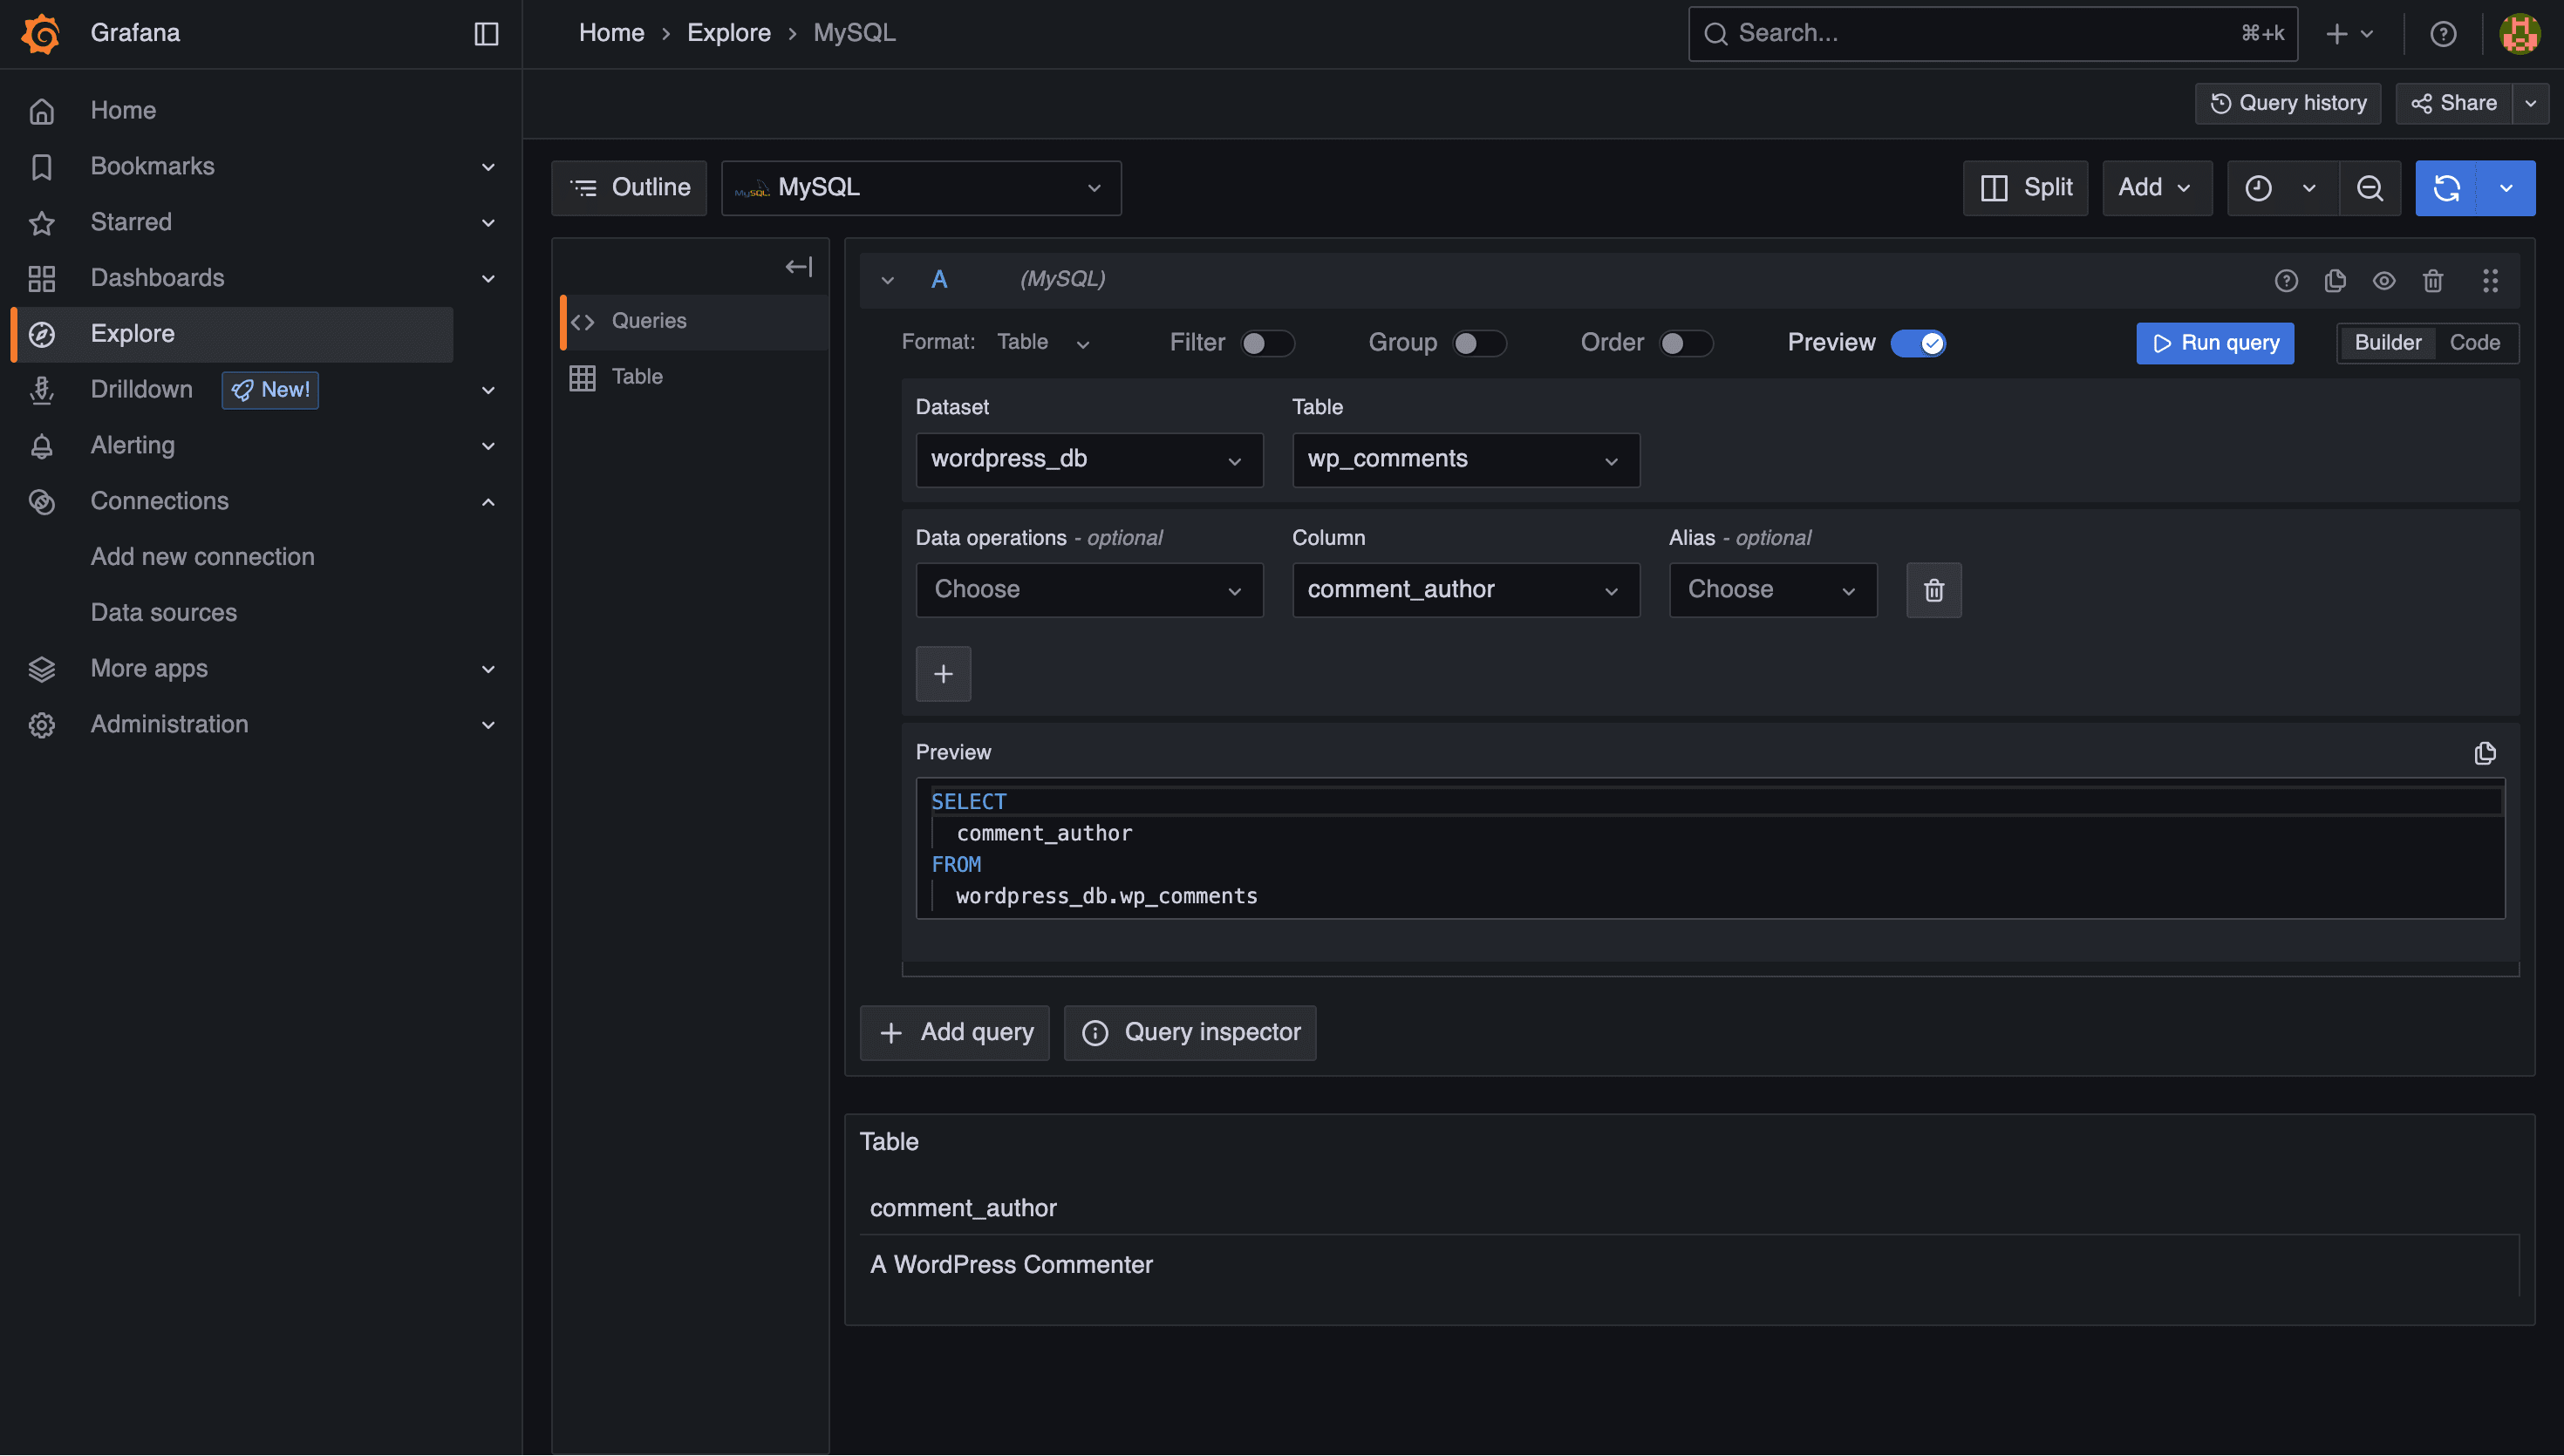Viewport: 2564px width, 1456px height.
Task: Select Table in the outline panel
Action: click(694, 378)
